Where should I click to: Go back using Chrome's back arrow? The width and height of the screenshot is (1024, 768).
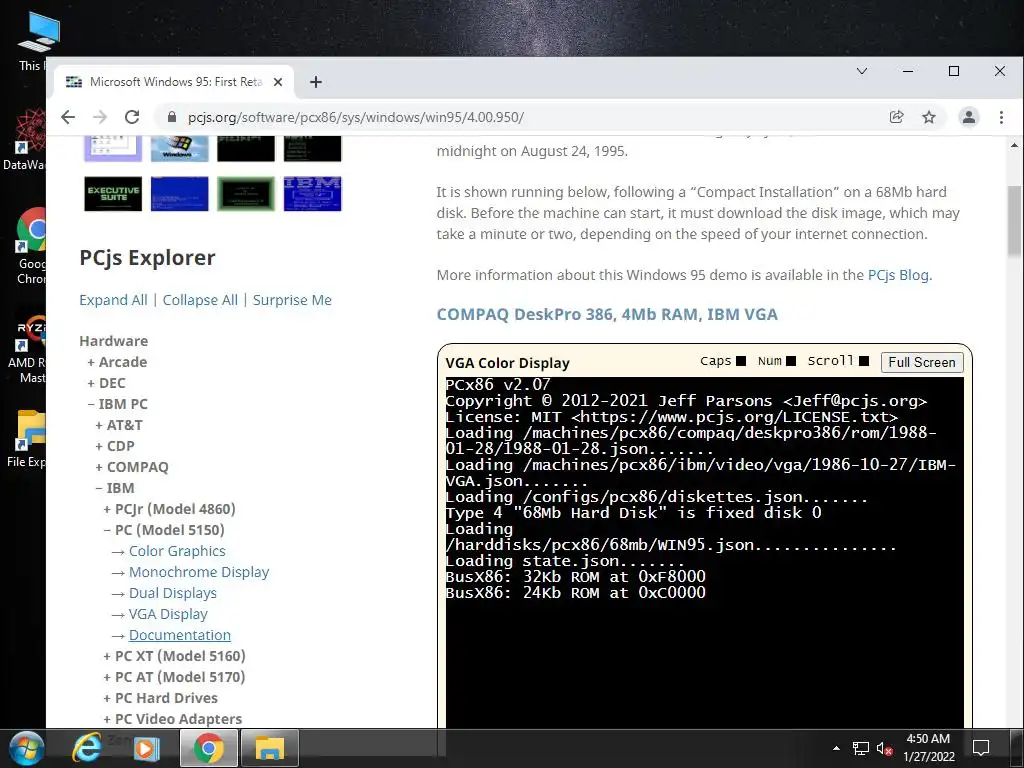68,117
